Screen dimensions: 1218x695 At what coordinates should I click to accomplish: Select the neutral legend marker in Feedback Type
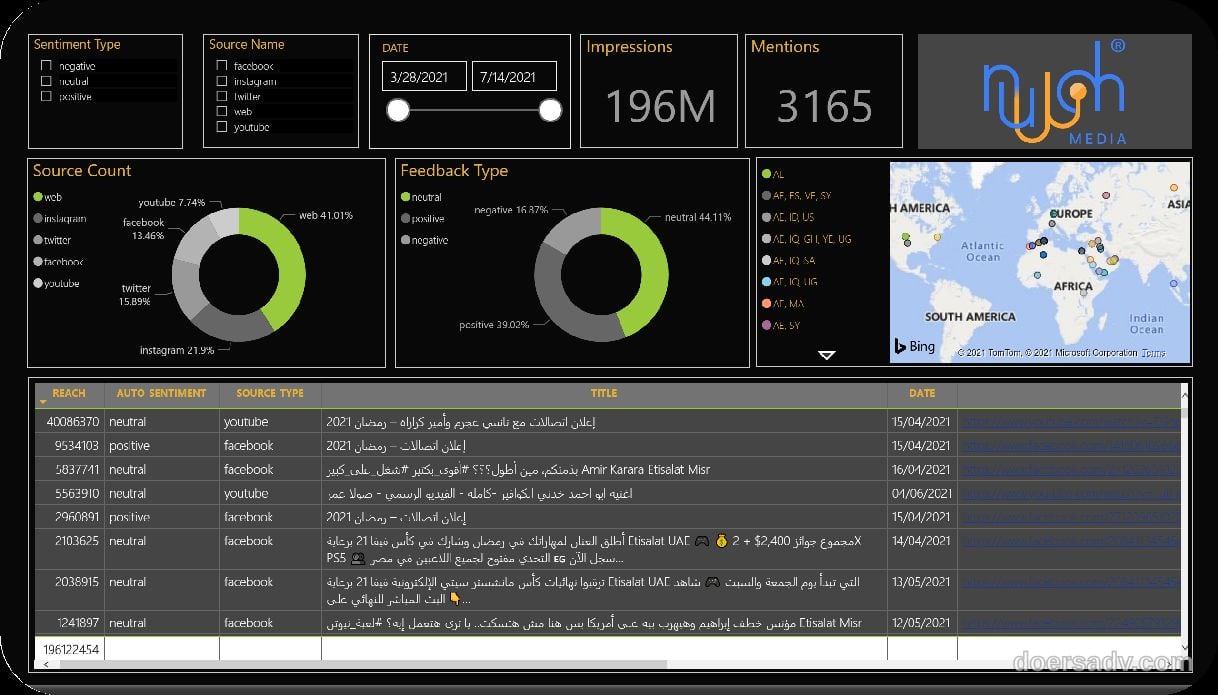click(x=405, y=198)
